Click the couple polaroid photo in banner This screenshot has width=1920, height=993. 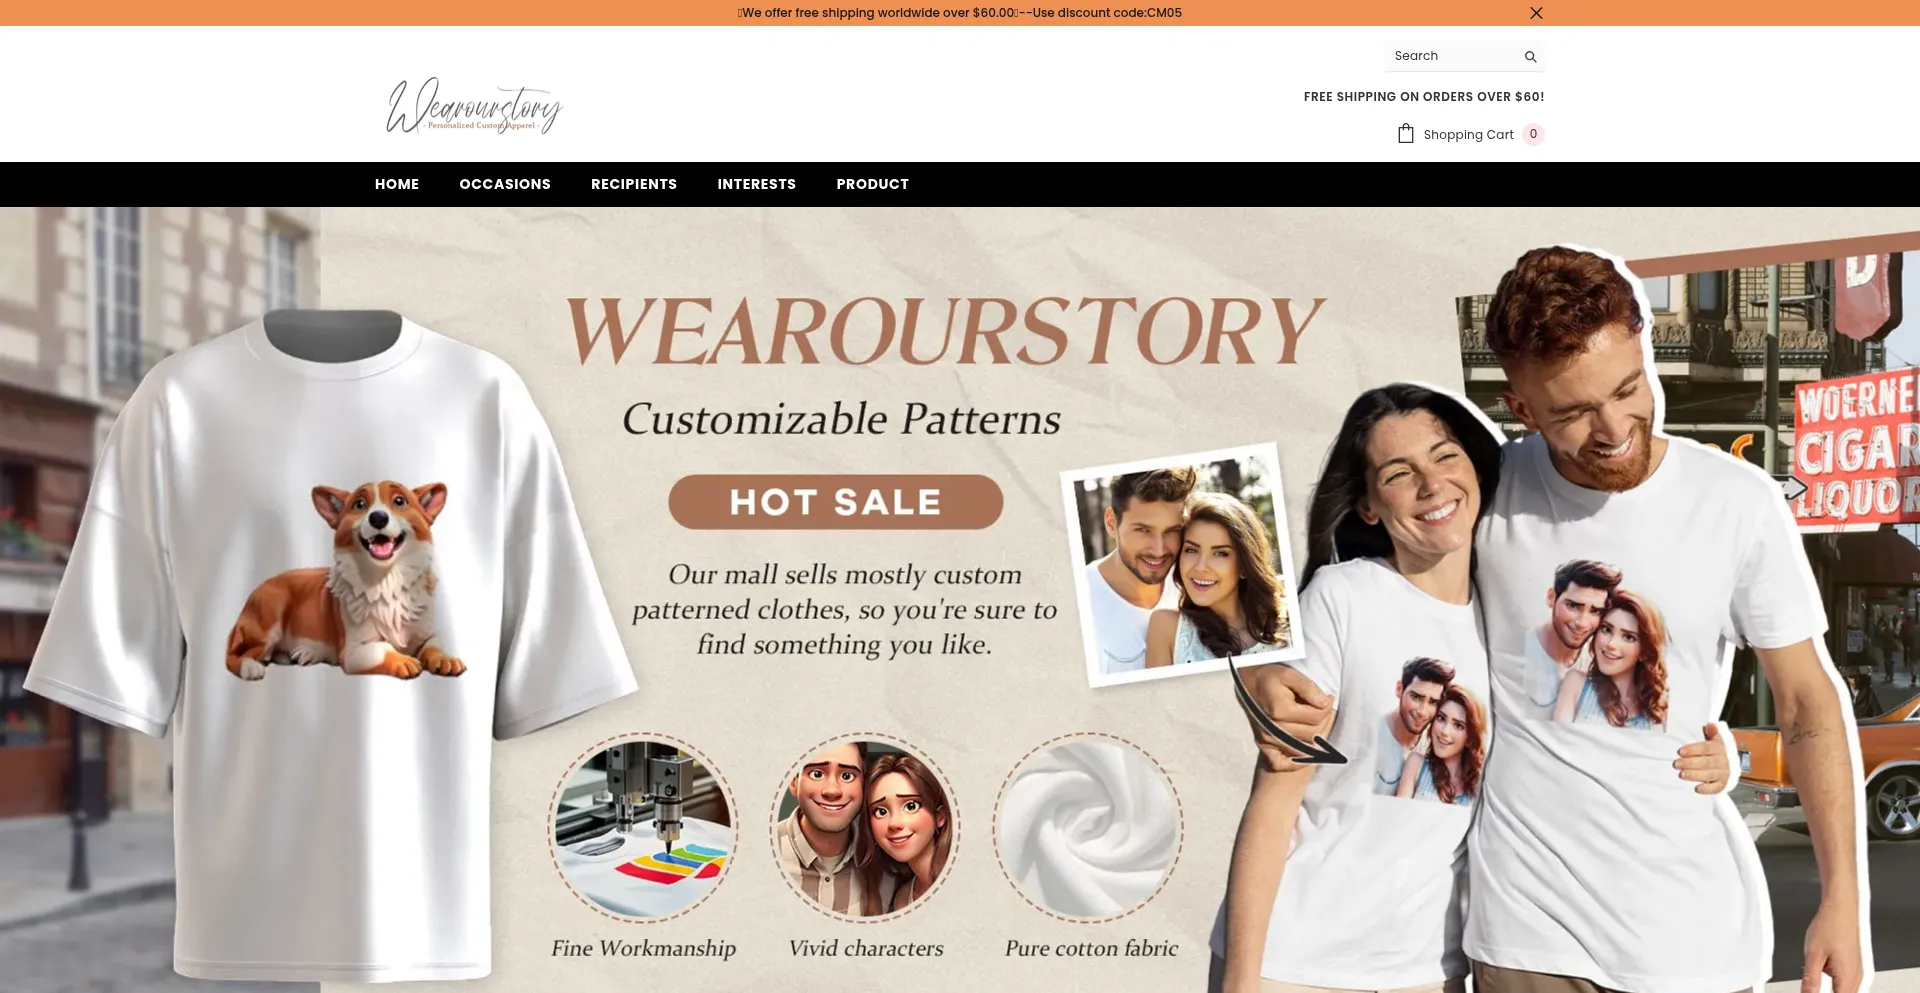tap(1182, 565)
